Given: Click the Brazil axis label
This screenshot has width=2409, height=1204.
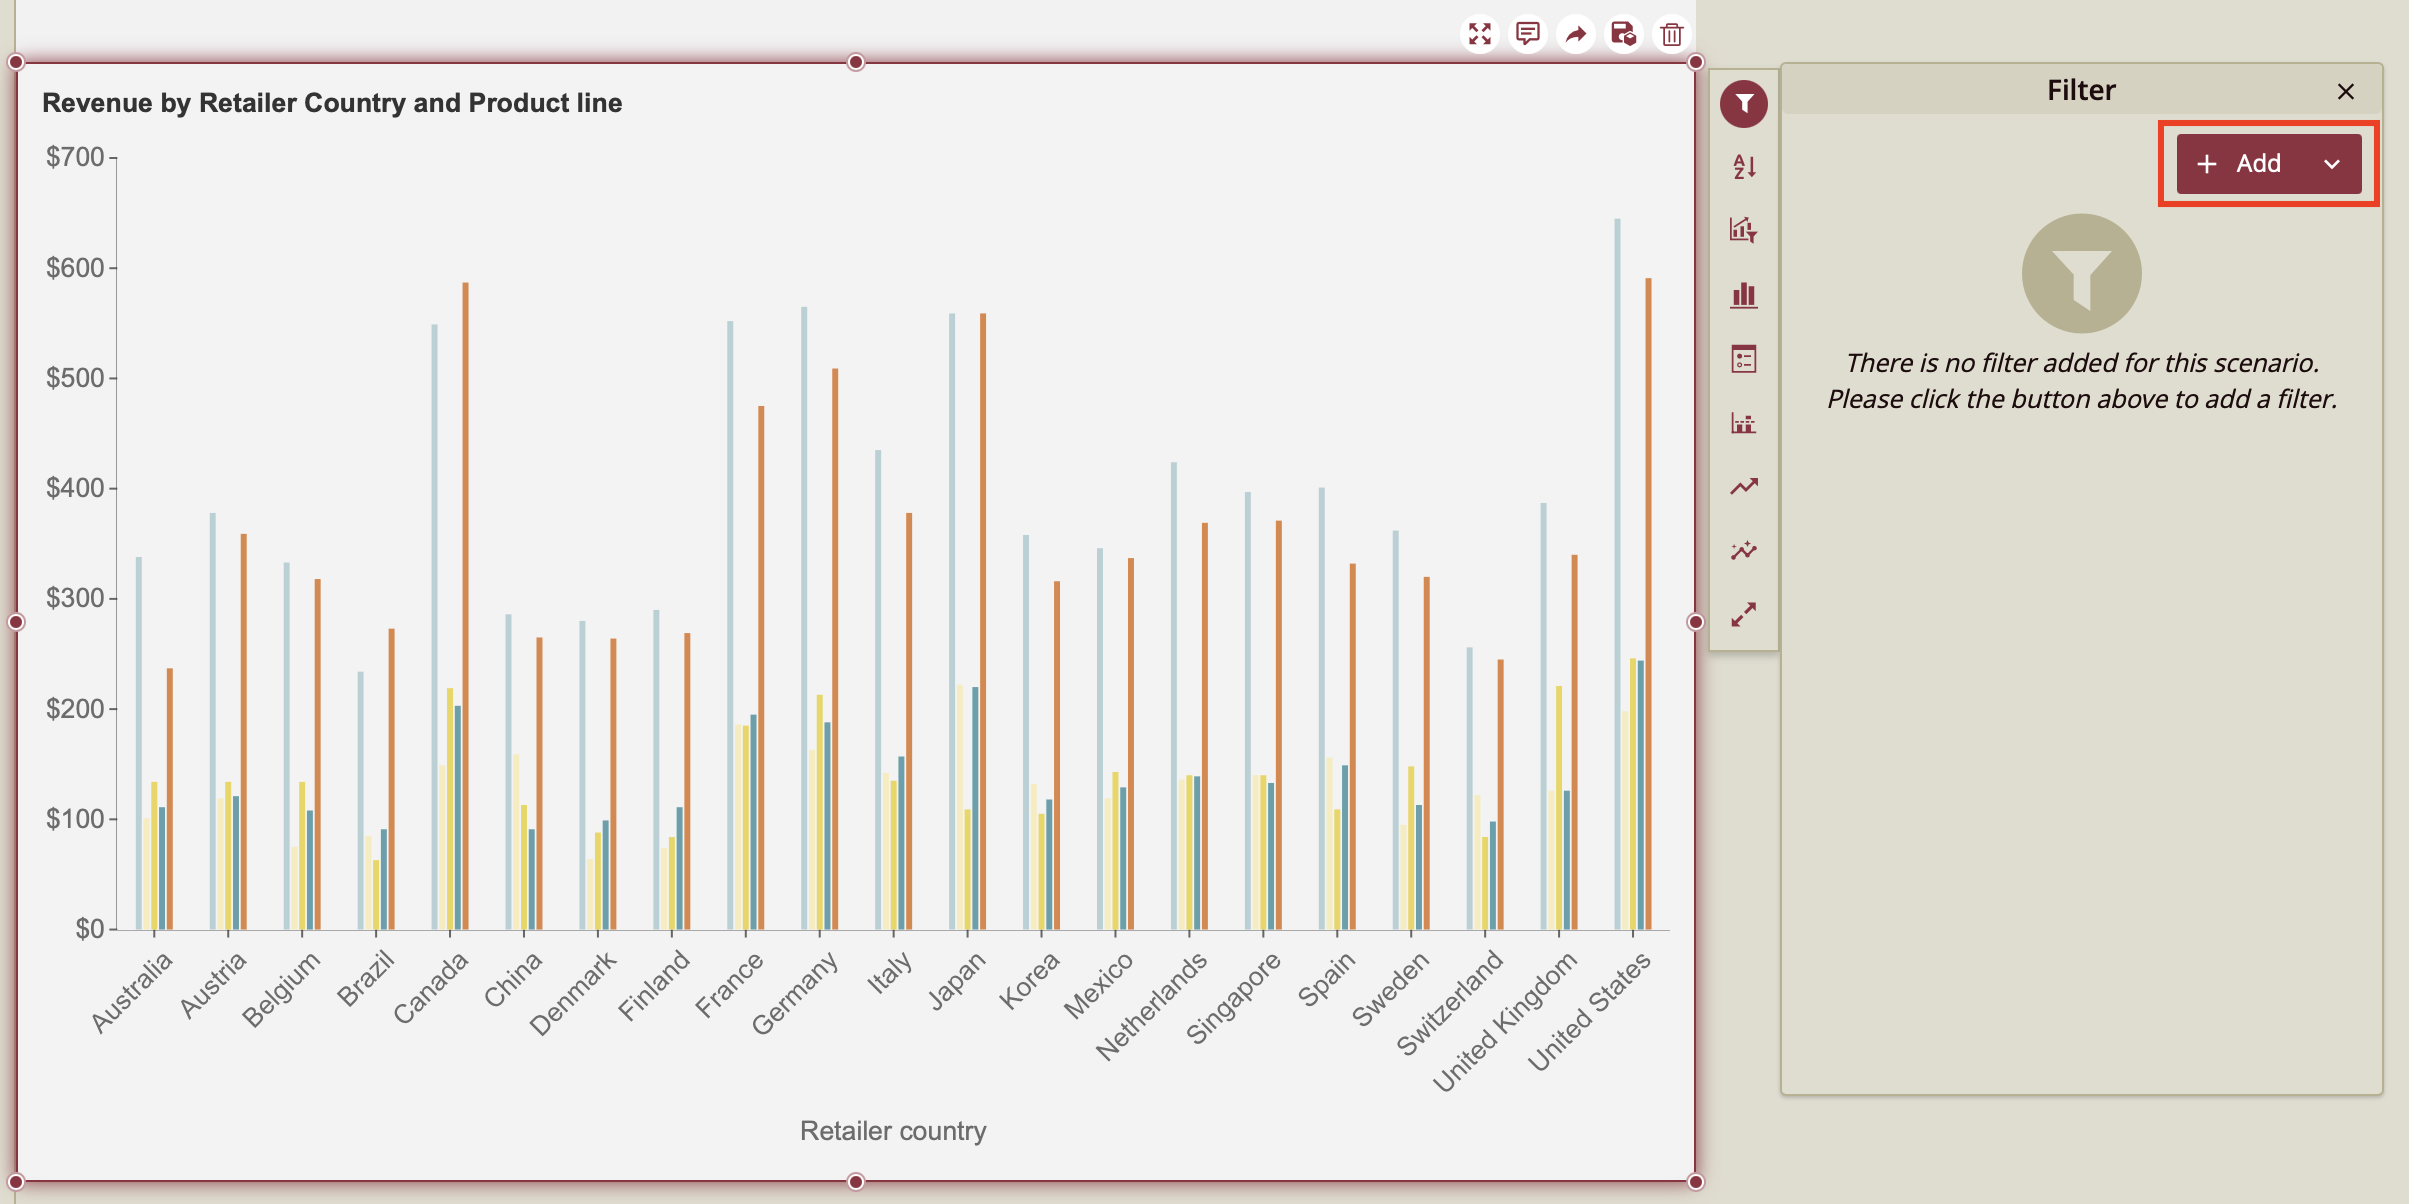Looking at the screenshot, I should pyautogui.click(x=366, y=978).
